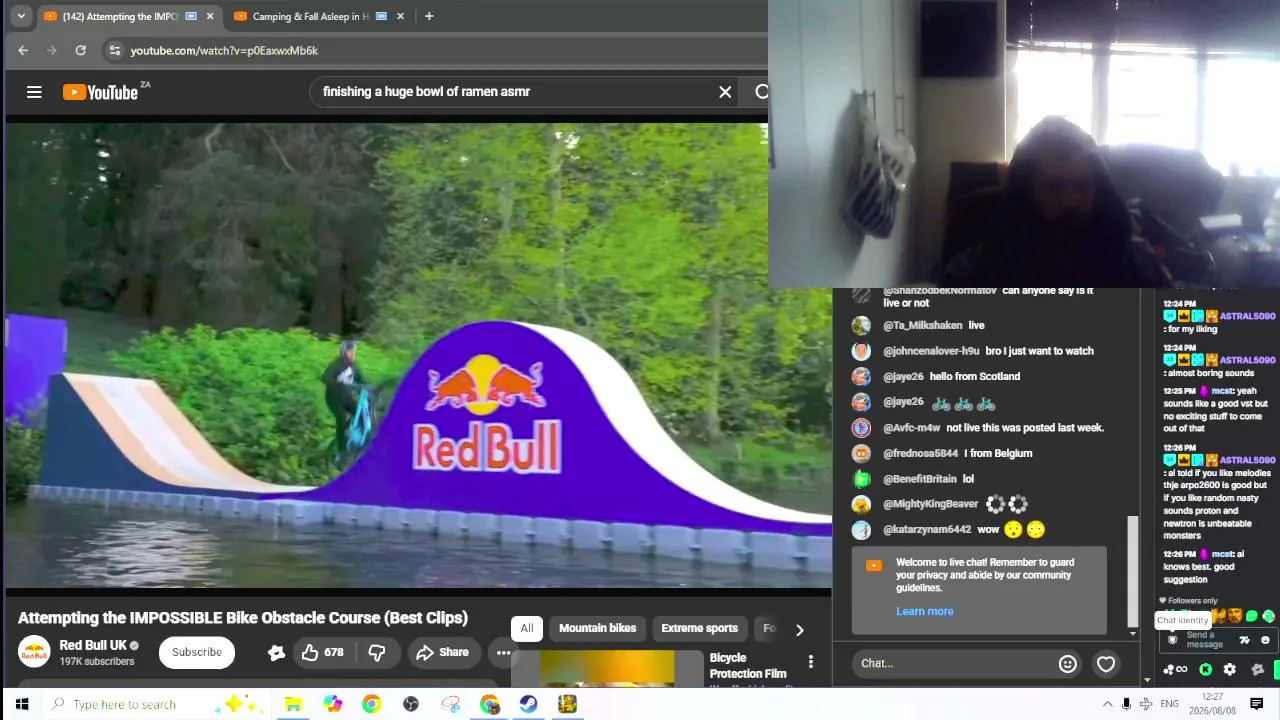This screenshot has height=720, width=1280.
Task: Open options for Bicycle Protection Film video
Action: point(811,661)
